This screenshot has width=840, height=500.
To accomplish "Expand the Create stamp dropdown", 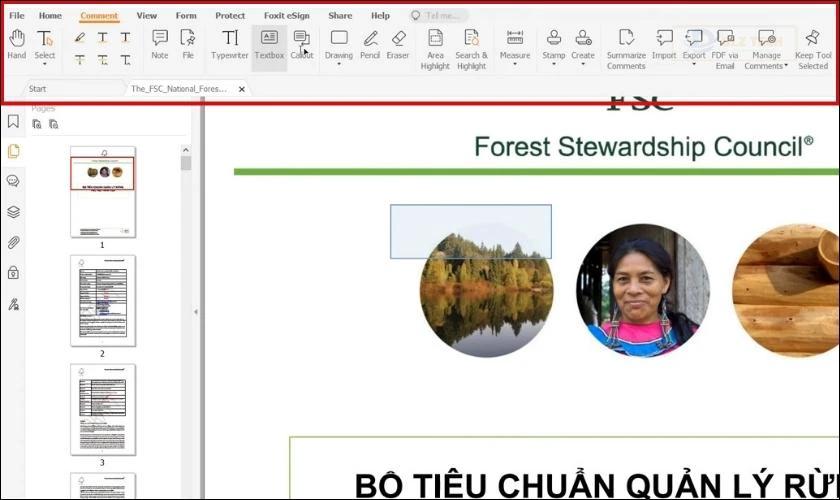I will pos(583,64).
